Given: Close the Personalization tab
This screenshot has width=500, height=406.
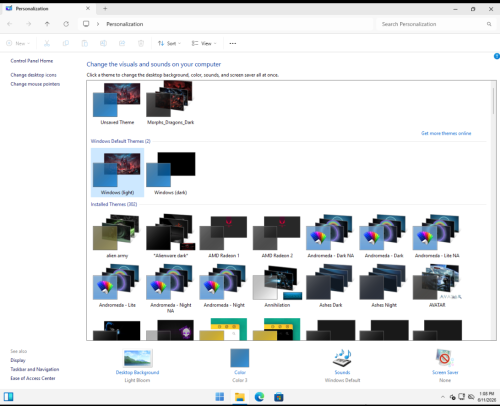Looking at the screenshot, I should click(x=88, y=8).
